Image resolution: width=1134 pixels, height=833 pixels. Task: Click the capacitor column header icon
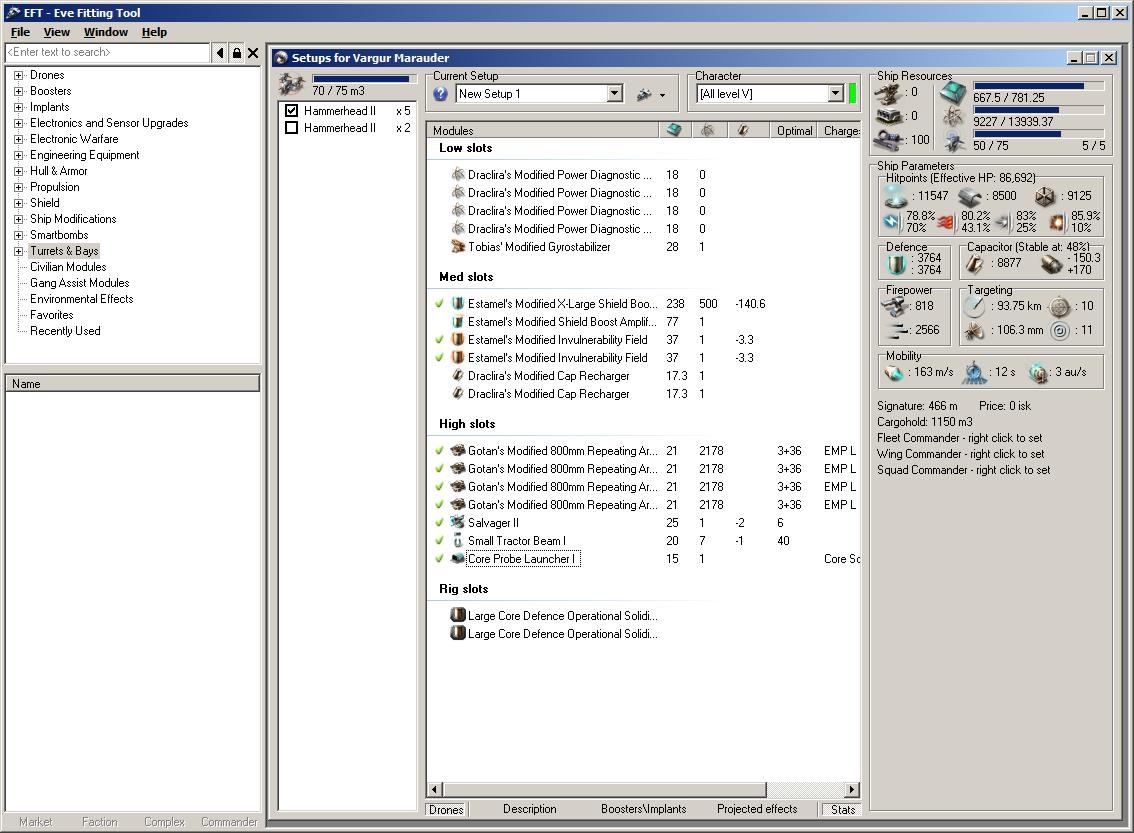click(x=743, y=130)
